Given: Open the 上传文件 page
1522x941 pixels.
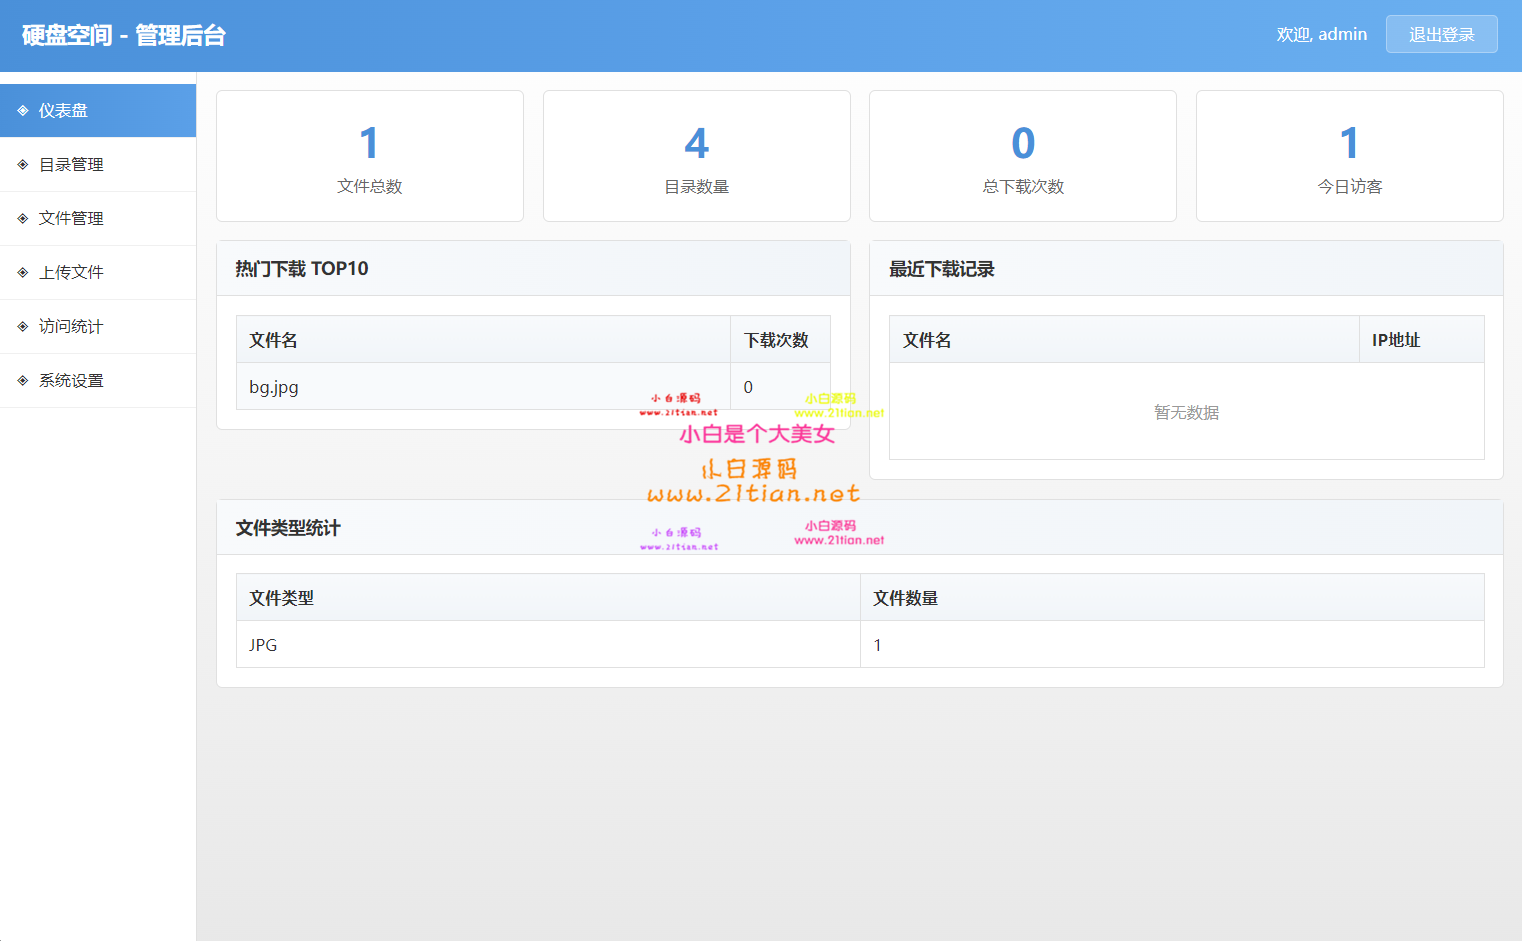Looking at the screenshot, I should click(x=71, y=273).
